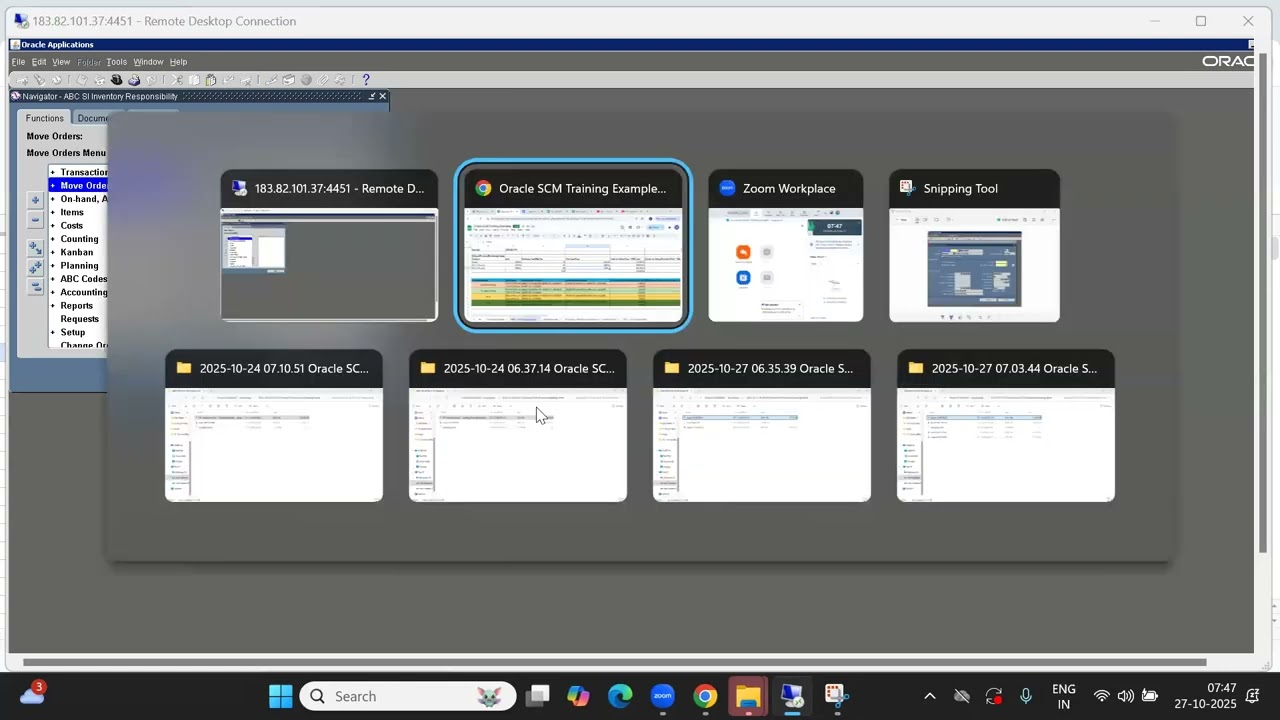Switch to the Documents tab in Navigator
Image resolution: width=1280 pixels, height=720 pixels.
[92, 118]
